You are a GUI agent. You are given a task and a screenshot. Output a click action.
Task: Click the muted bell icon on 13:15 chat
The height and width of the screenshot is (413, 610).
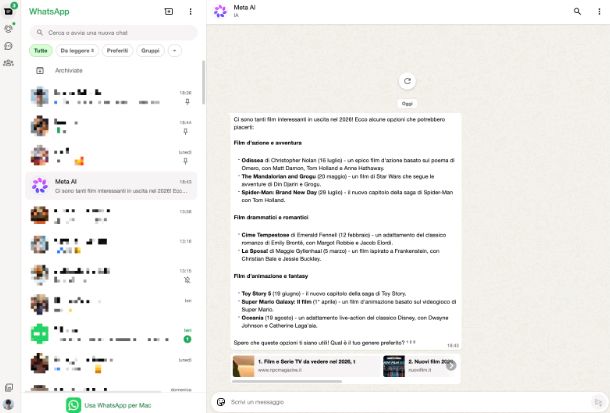pyautogui.click(x=187, y=280)
